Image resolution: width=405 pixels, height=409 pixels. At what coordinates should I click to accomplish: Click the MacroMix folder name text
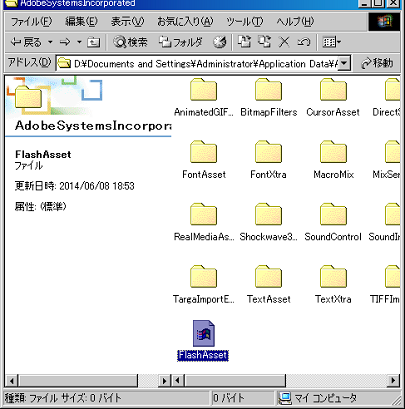(x=333, y=174)
